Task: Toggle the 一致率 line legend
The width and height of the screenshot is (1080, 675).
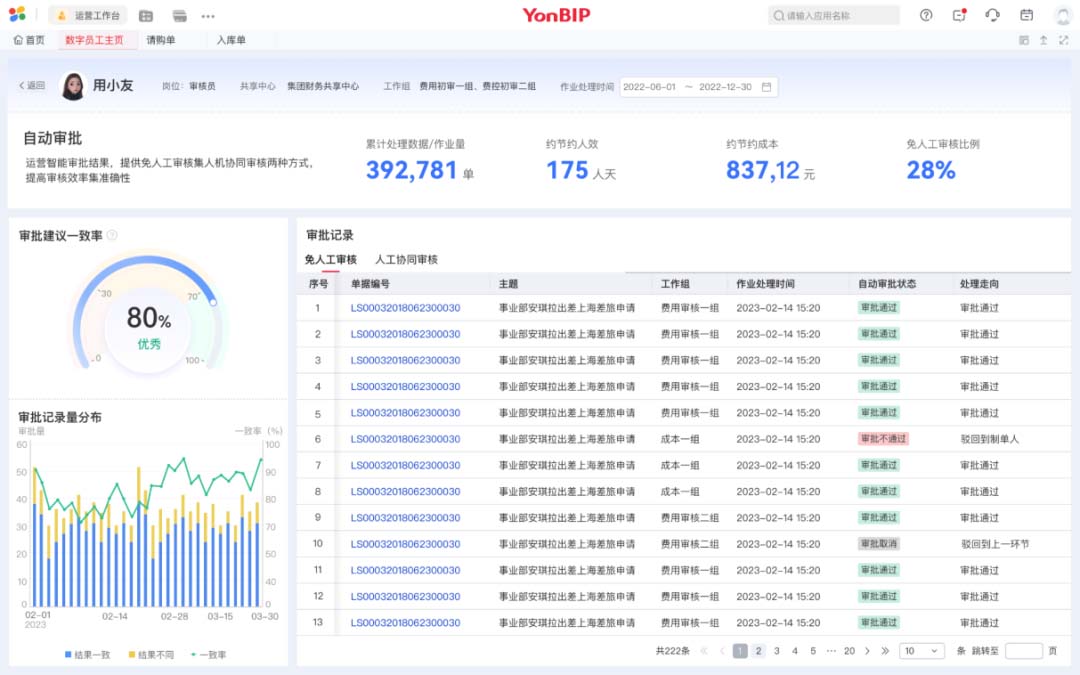Action: 208,655
